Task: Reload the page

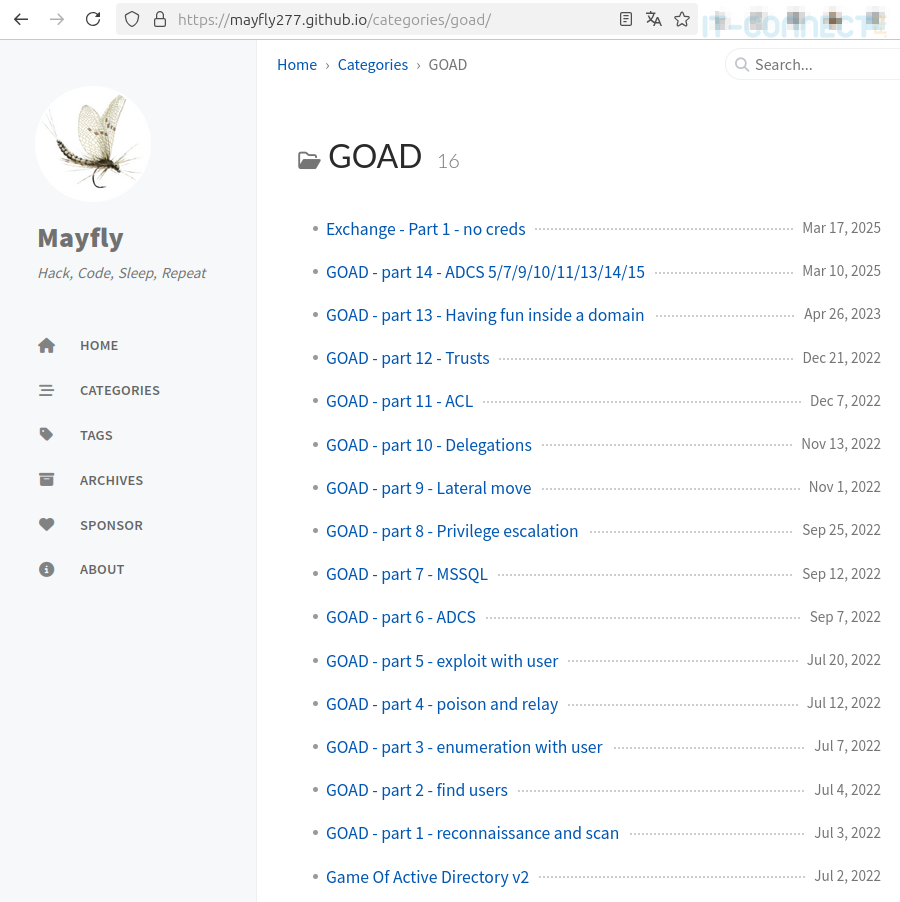Action: pyautogui.click(x=93, y=18)
